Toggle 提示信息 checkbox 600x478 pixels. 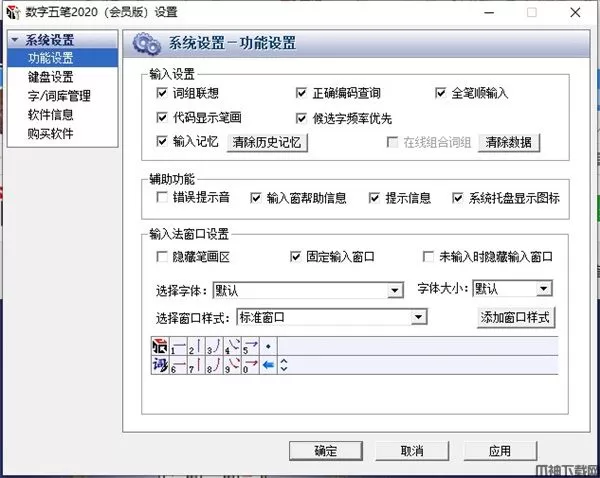pos(374,198)
